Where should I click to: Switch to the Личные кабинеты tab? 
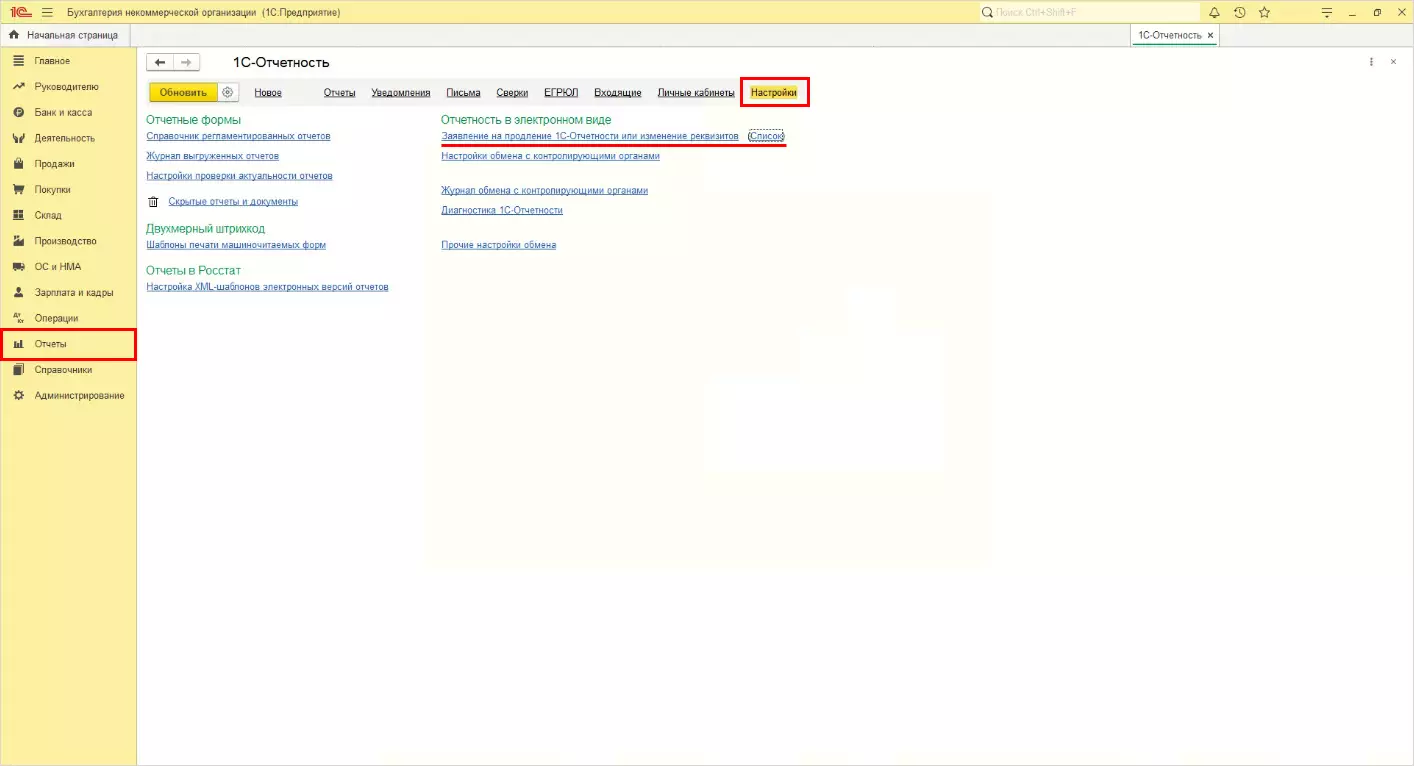[696, 93]
